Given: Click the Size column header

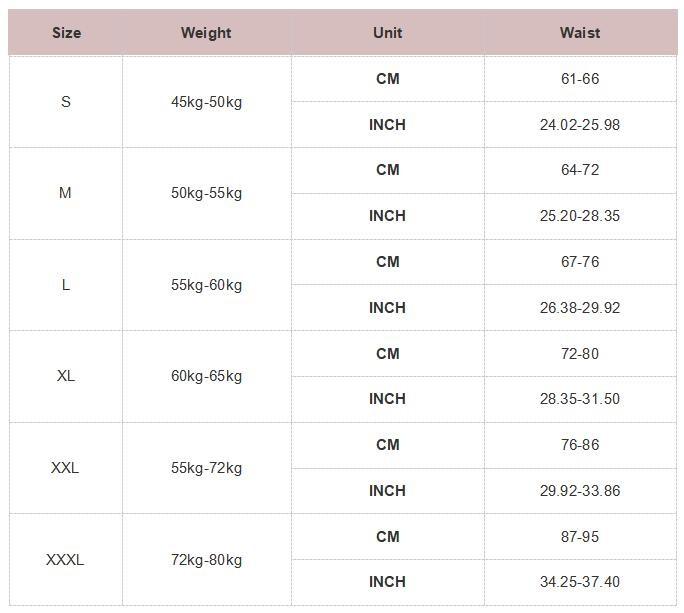Looking at the screenshot, I should pyautogui.click(x=66, y=33).
